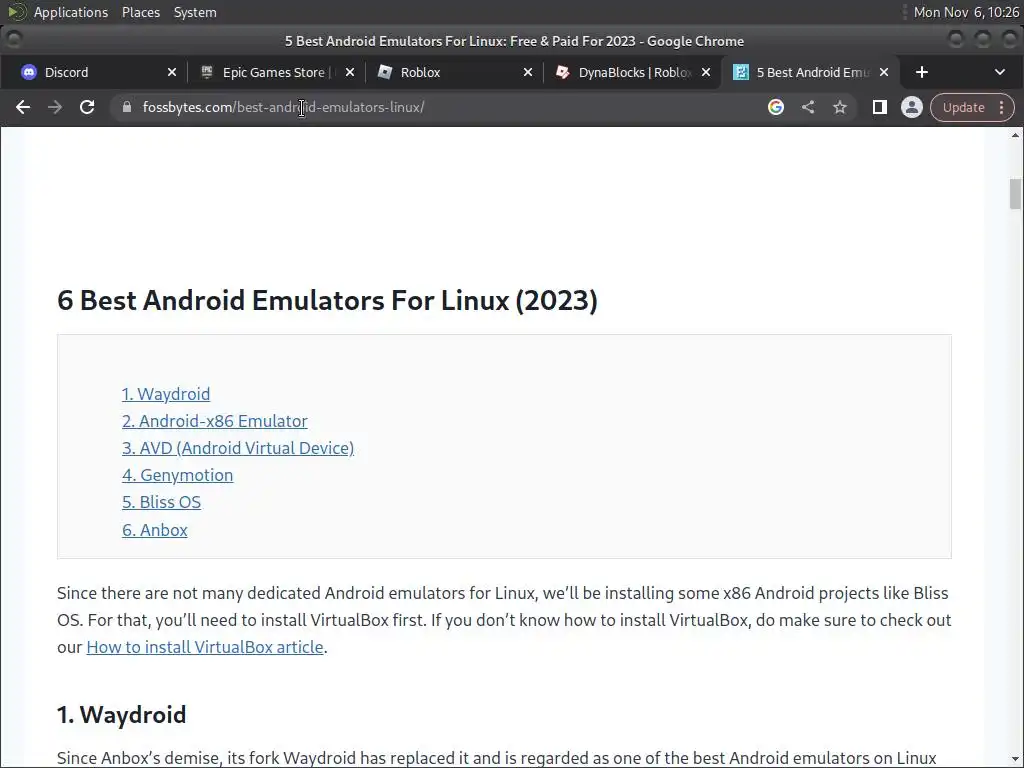The width and height of the screenshot is (1024, 768).
Task: Open the Google icon in address bar
Action: pyautogui.click(x=776, y=107)
